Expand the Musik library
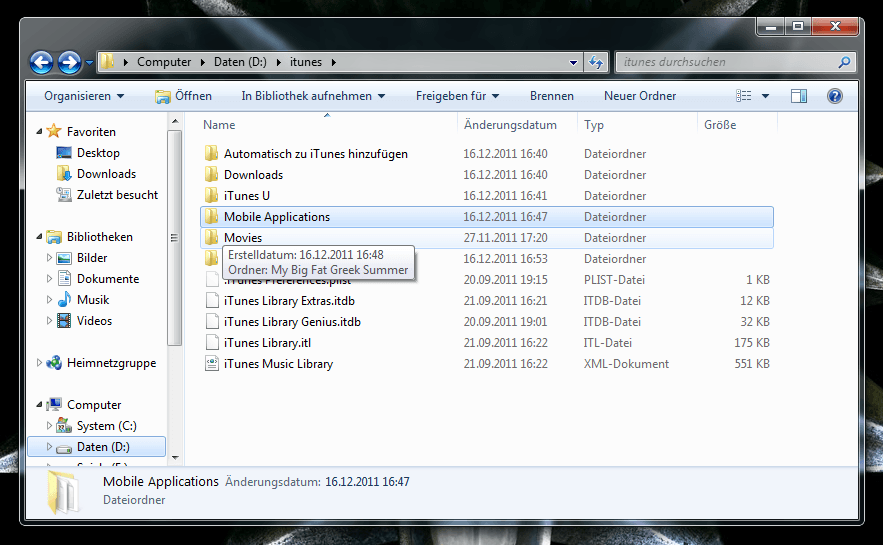The image size is (883, 545). point(49,300)
